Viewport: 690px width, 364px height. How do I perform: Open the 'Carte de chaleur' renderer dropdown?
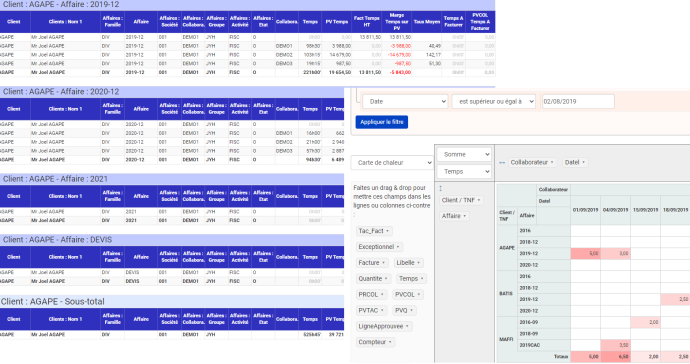pyautogui.click(x=392, y=162)
